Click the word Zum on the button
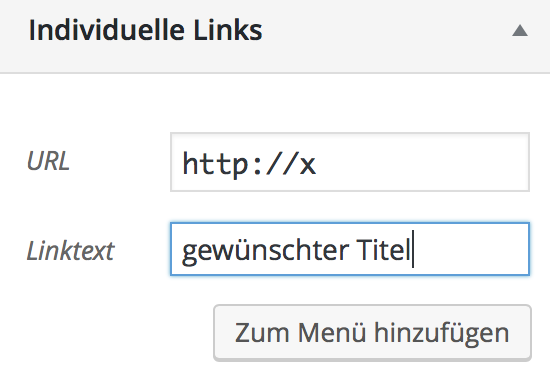 coord(262,332)
